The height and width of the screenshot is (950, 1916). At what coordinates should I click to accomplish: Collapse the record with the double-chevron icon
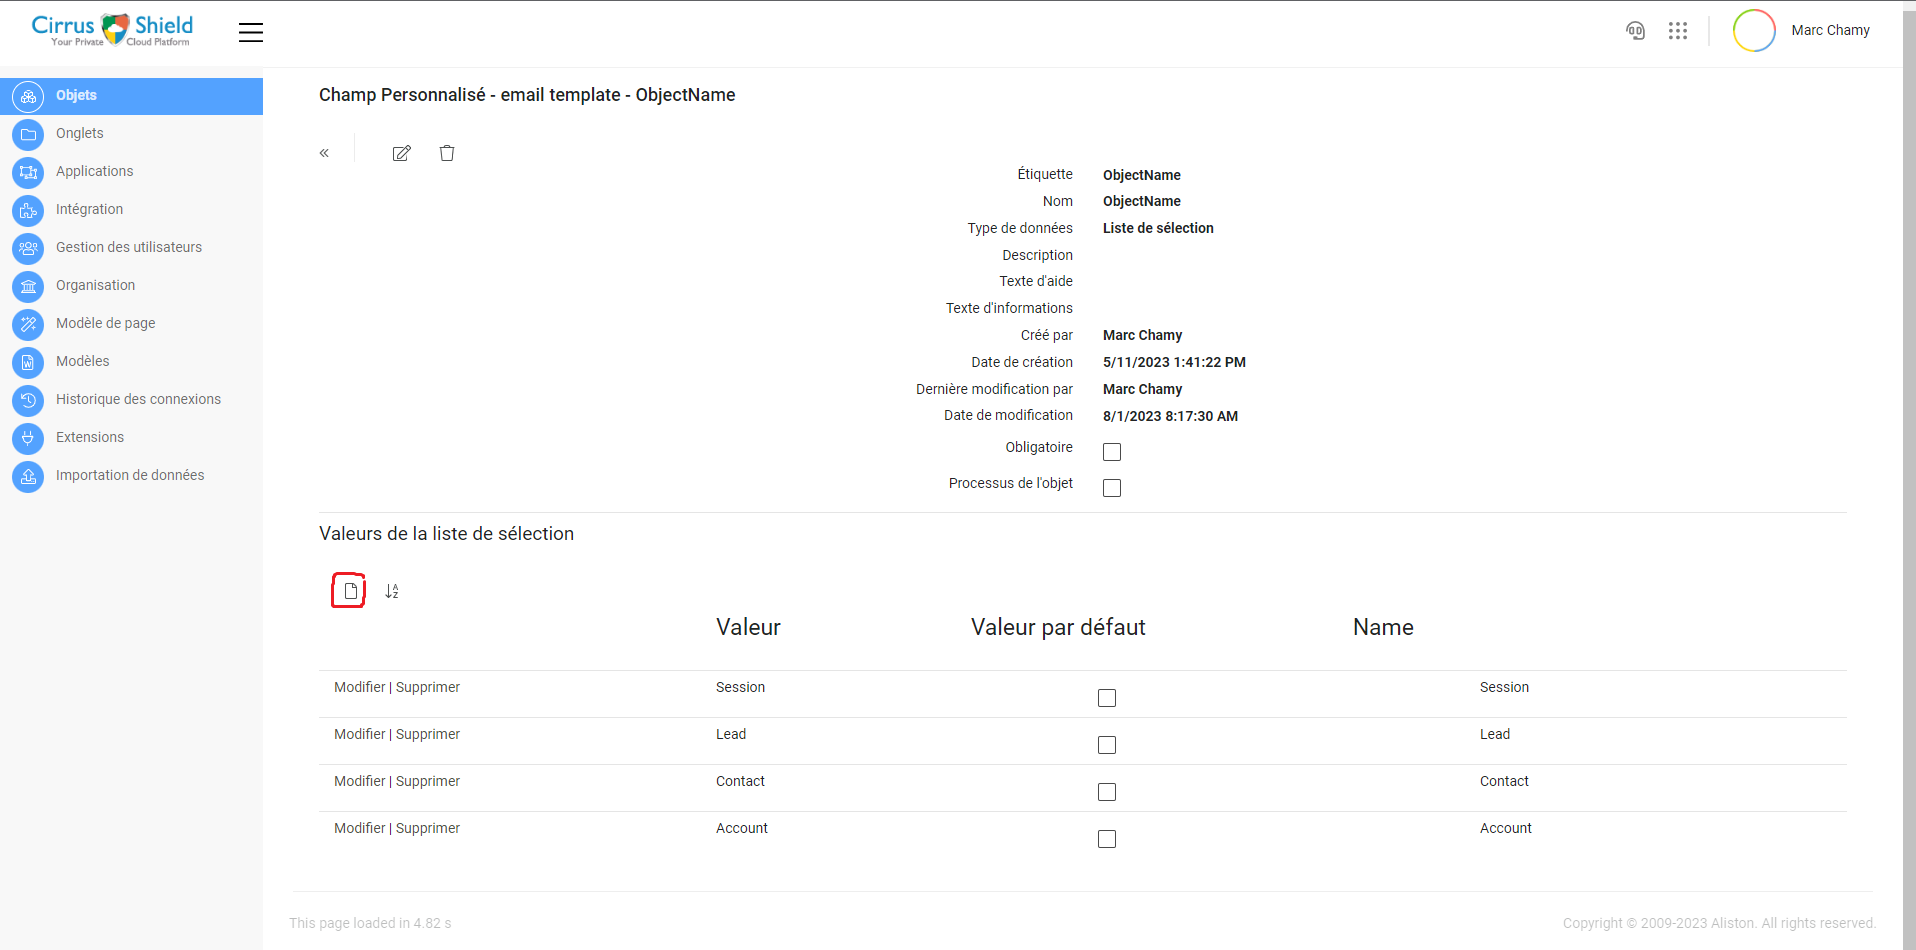(x=324, y=152)
